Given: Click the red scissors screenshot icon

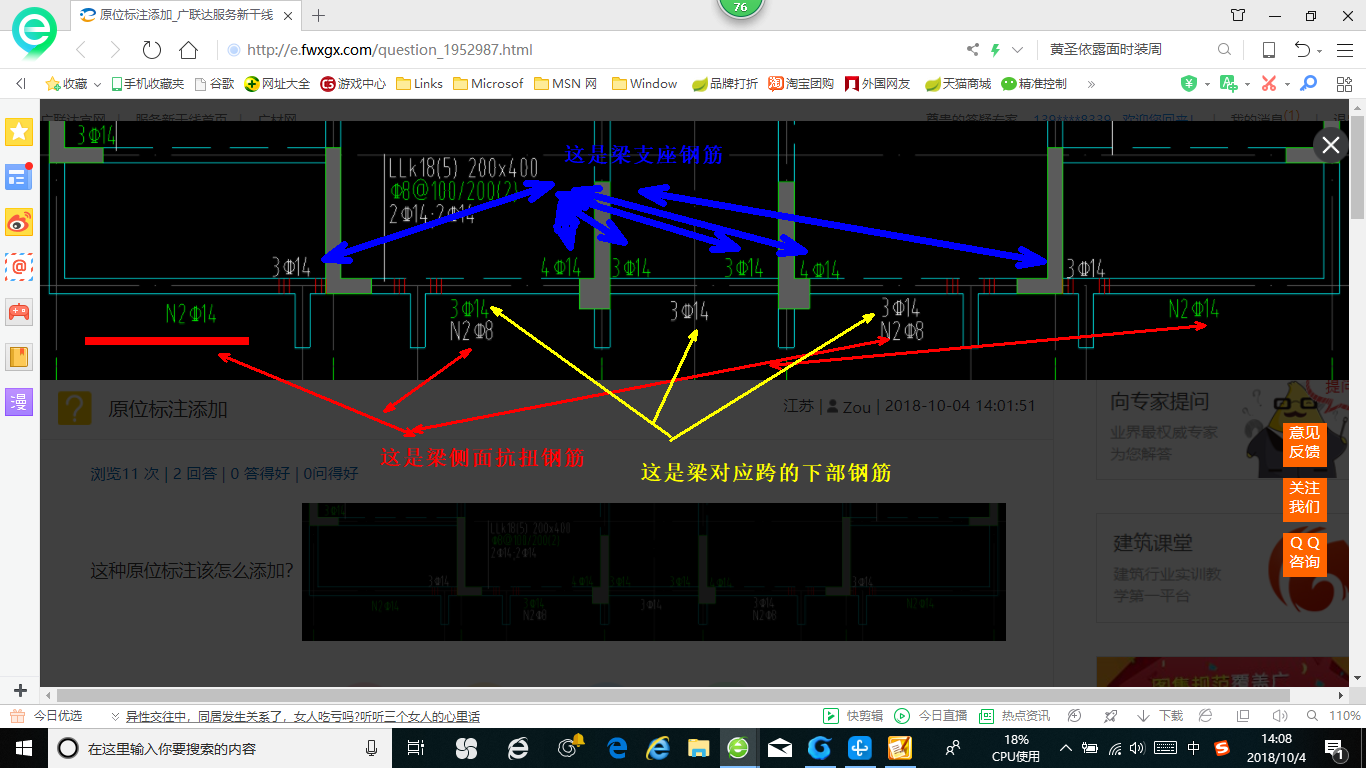Looking at the screenshot, I should click(1269, 84).
